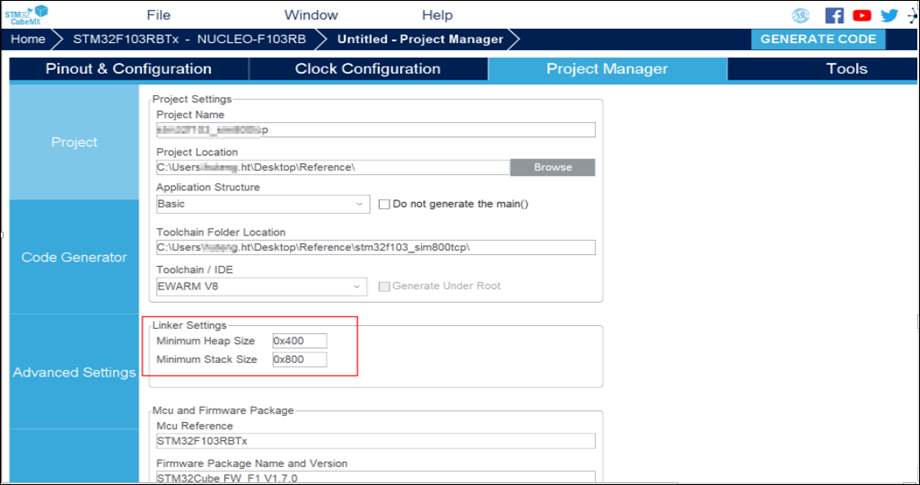
Task: Click the GENERATE CODE button
Action: click(818, 39)
